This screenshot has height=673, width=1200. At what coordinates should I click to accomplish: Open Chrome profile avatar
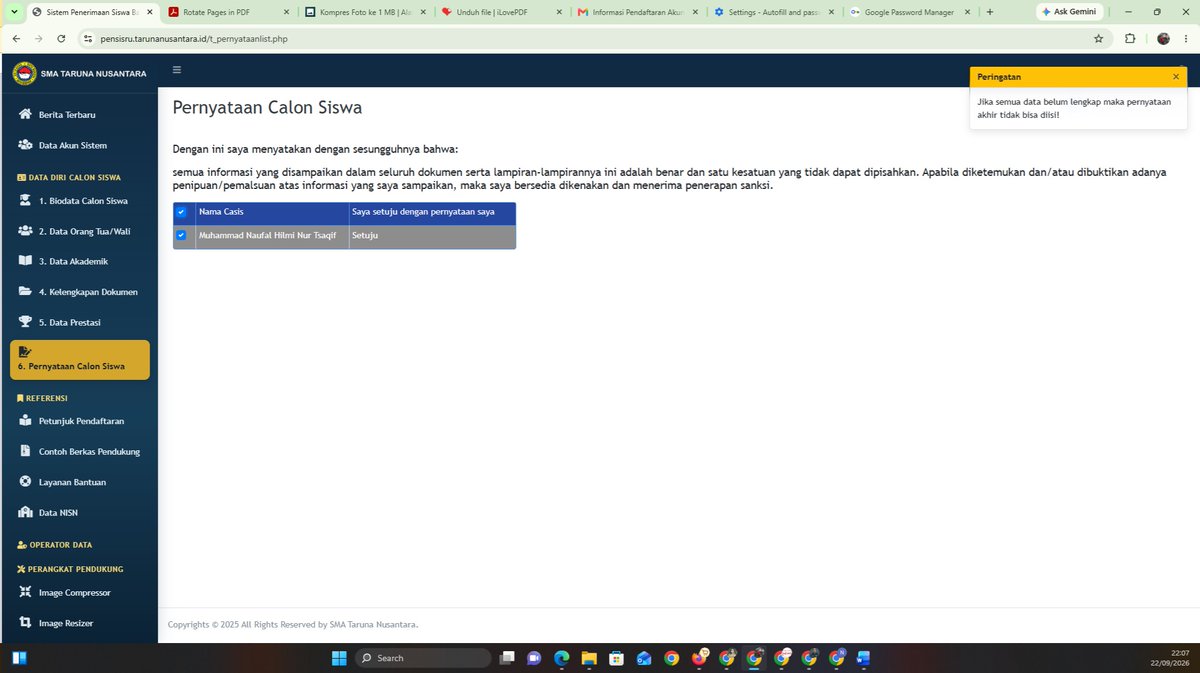coord(1163,39)
